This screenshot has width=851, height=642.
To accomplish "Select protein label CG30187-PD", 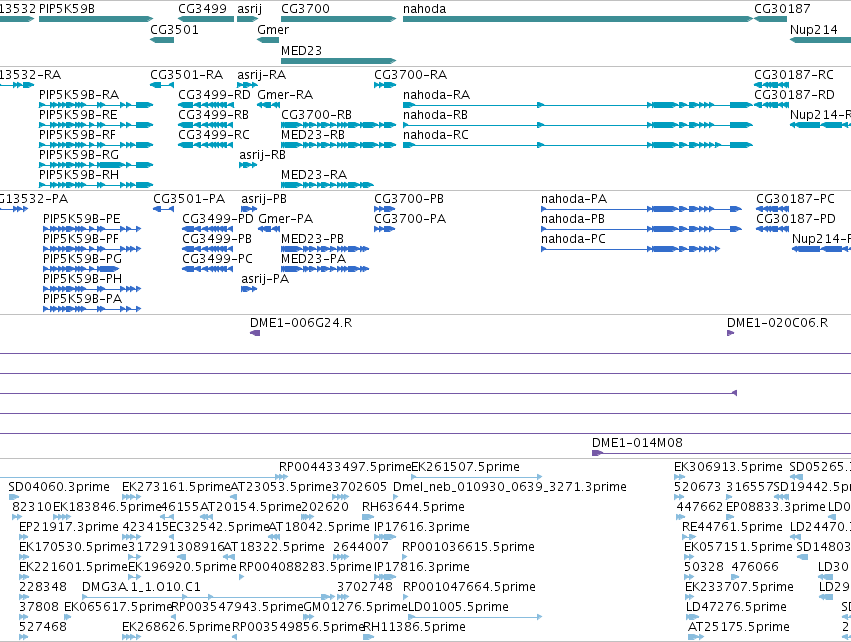I will point(796,219).
